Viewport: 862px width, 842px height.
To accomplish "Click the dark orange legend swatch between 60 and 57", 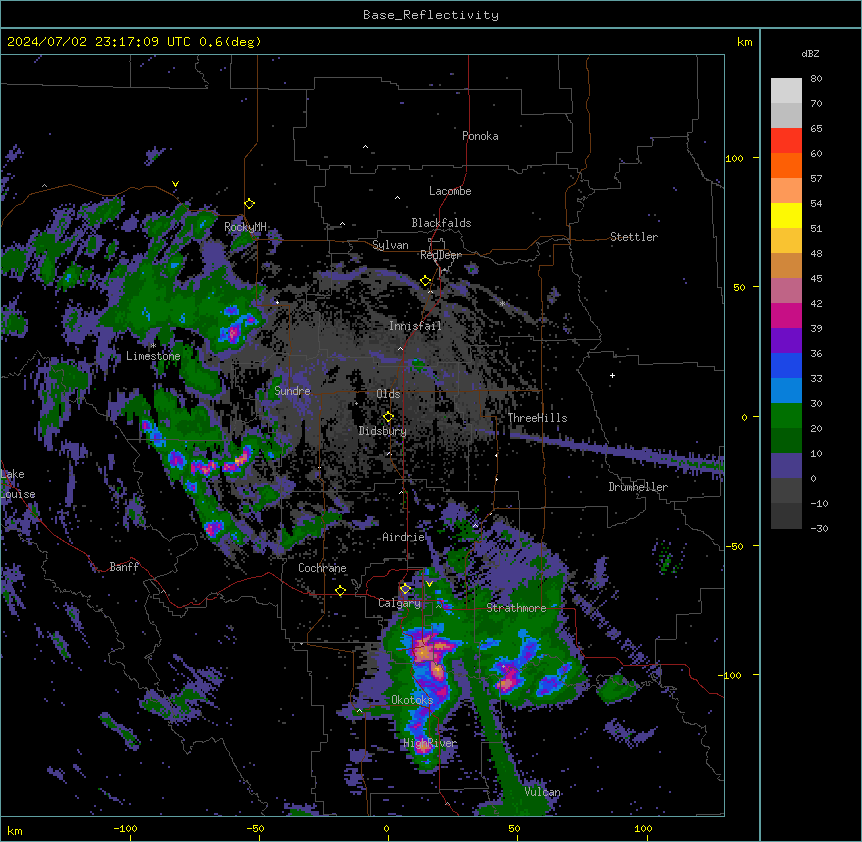I will 786,165.
